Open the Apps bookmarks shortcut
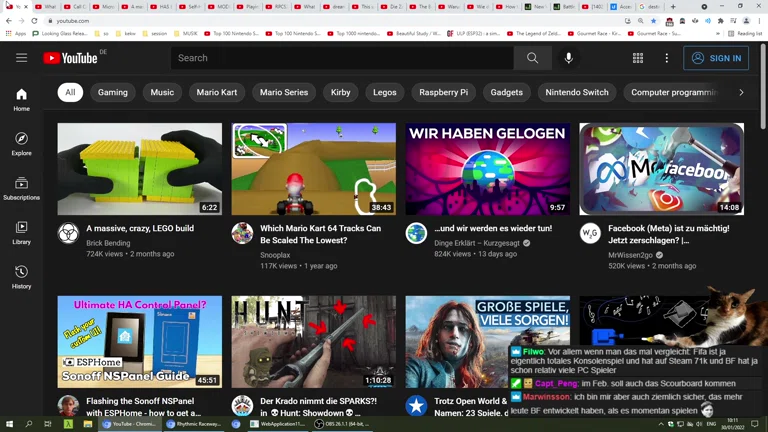Image resolution: width=768 pixels, height=432 pixels. pos(16,34)
